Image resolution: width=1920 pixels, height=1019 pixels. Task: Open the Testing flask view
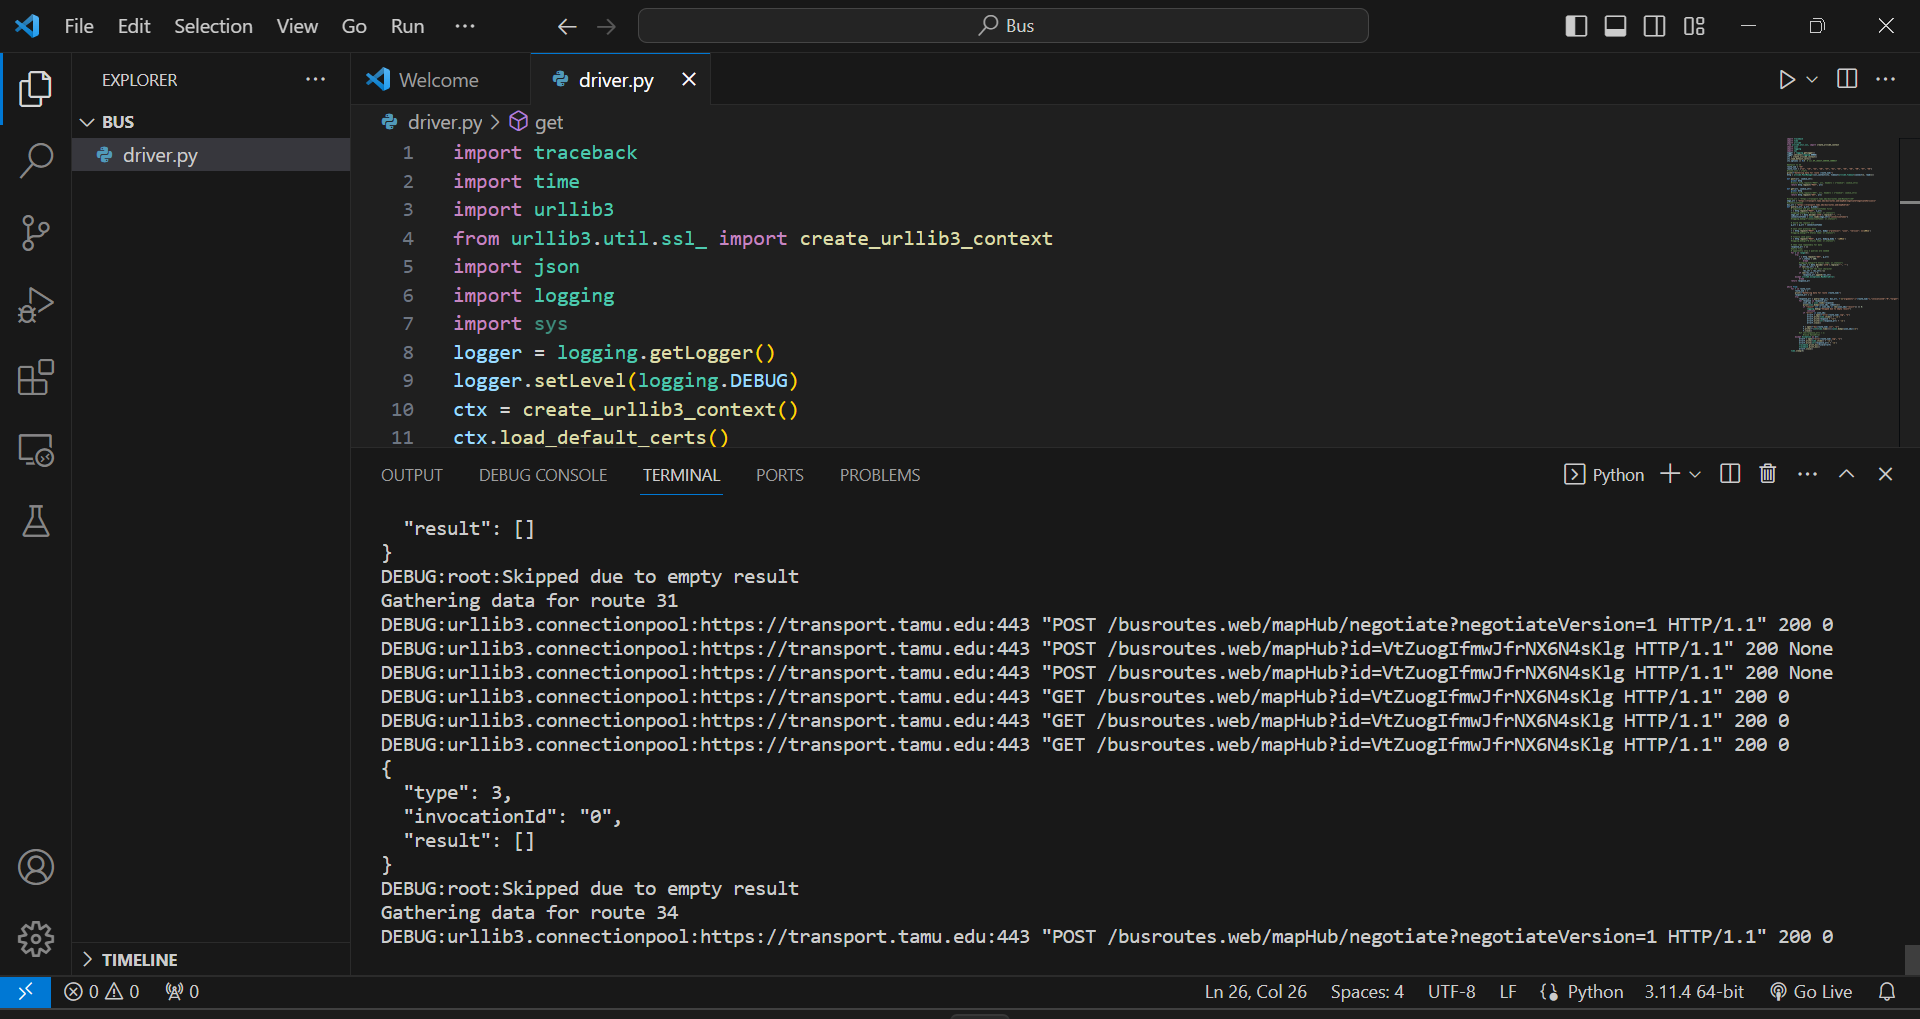[36, 521]
